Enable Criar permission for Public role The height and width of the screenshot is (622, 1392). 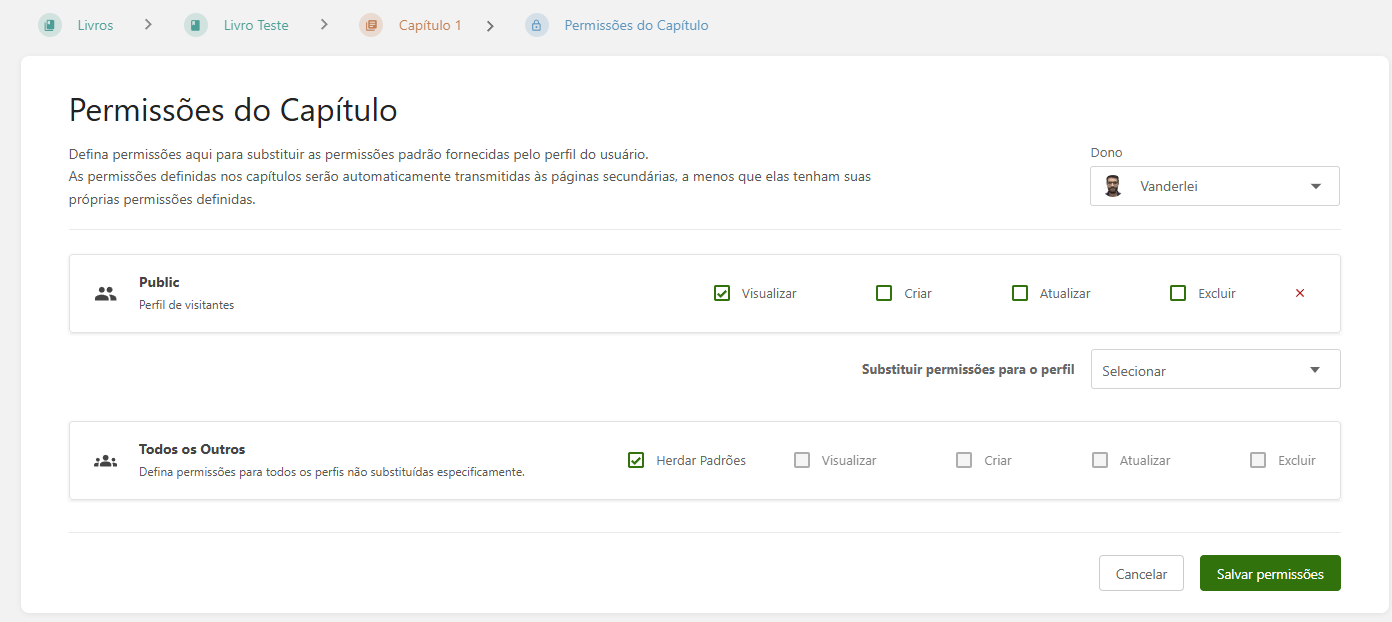[x=884, y=293]
